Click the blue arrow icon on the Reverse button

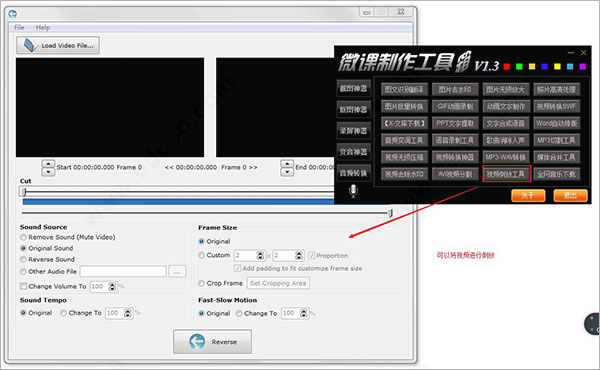[x=197, y=341]
